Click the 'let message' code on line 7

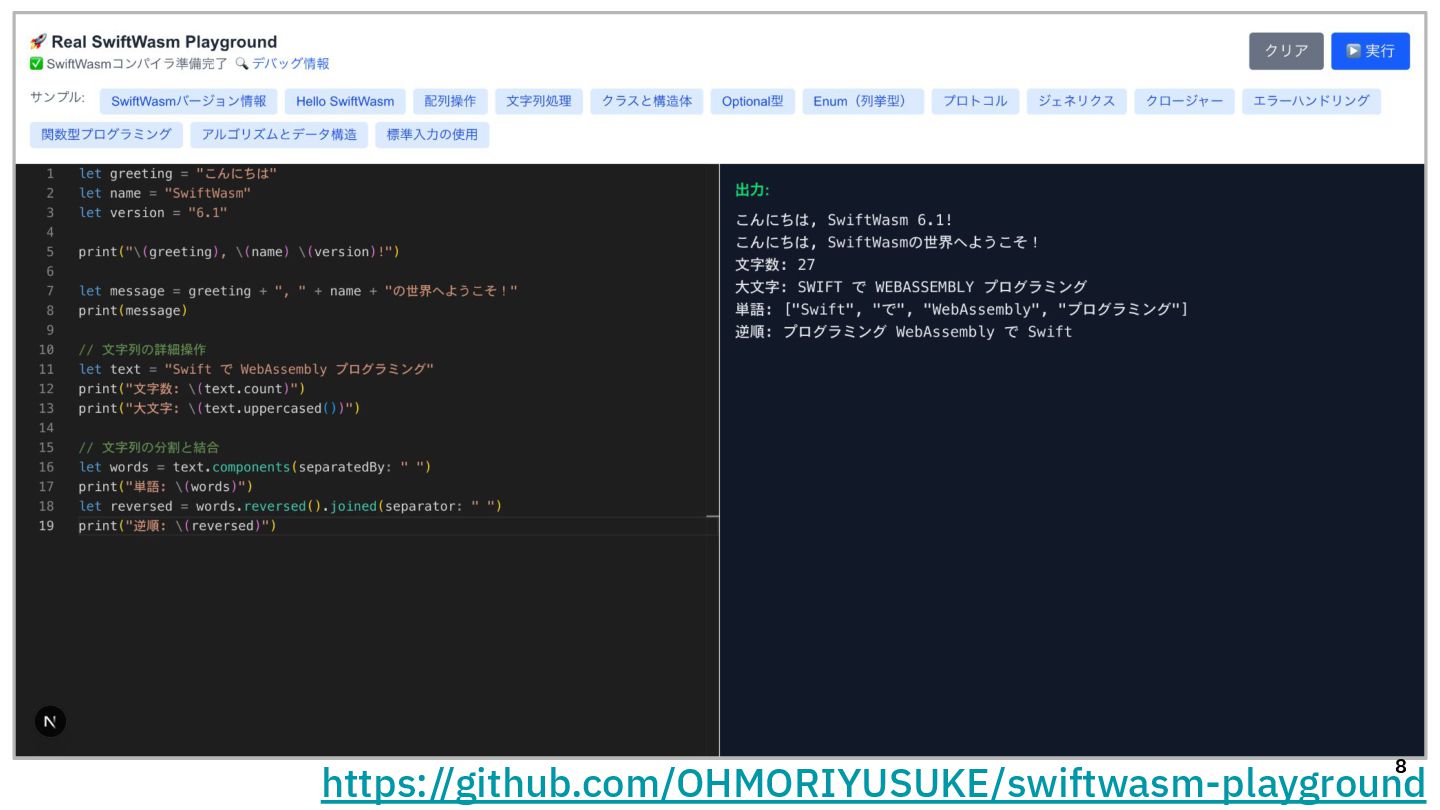coord(298,291)
